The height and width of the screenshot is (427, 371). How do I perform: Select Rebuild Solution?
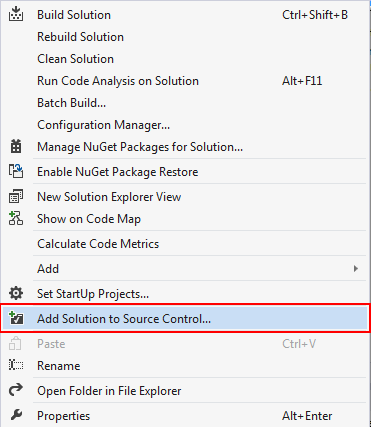[80, 37]
